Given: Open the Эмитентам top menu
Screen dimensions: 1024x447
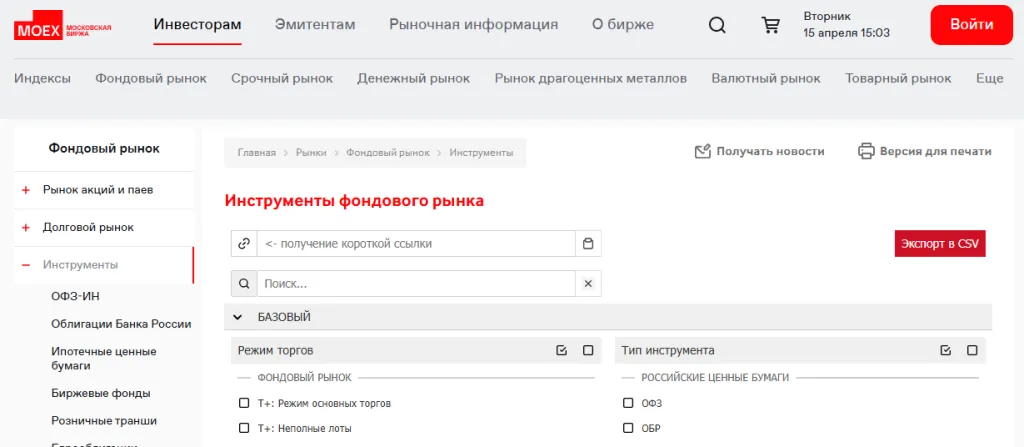Looking at the screenshot, I should coord(315,25).
